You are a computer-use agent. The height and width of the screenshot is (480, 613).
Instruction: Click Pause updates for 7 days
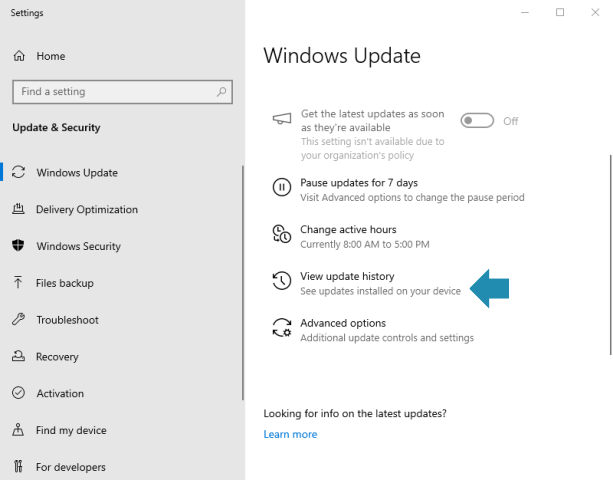pos(359,183)
